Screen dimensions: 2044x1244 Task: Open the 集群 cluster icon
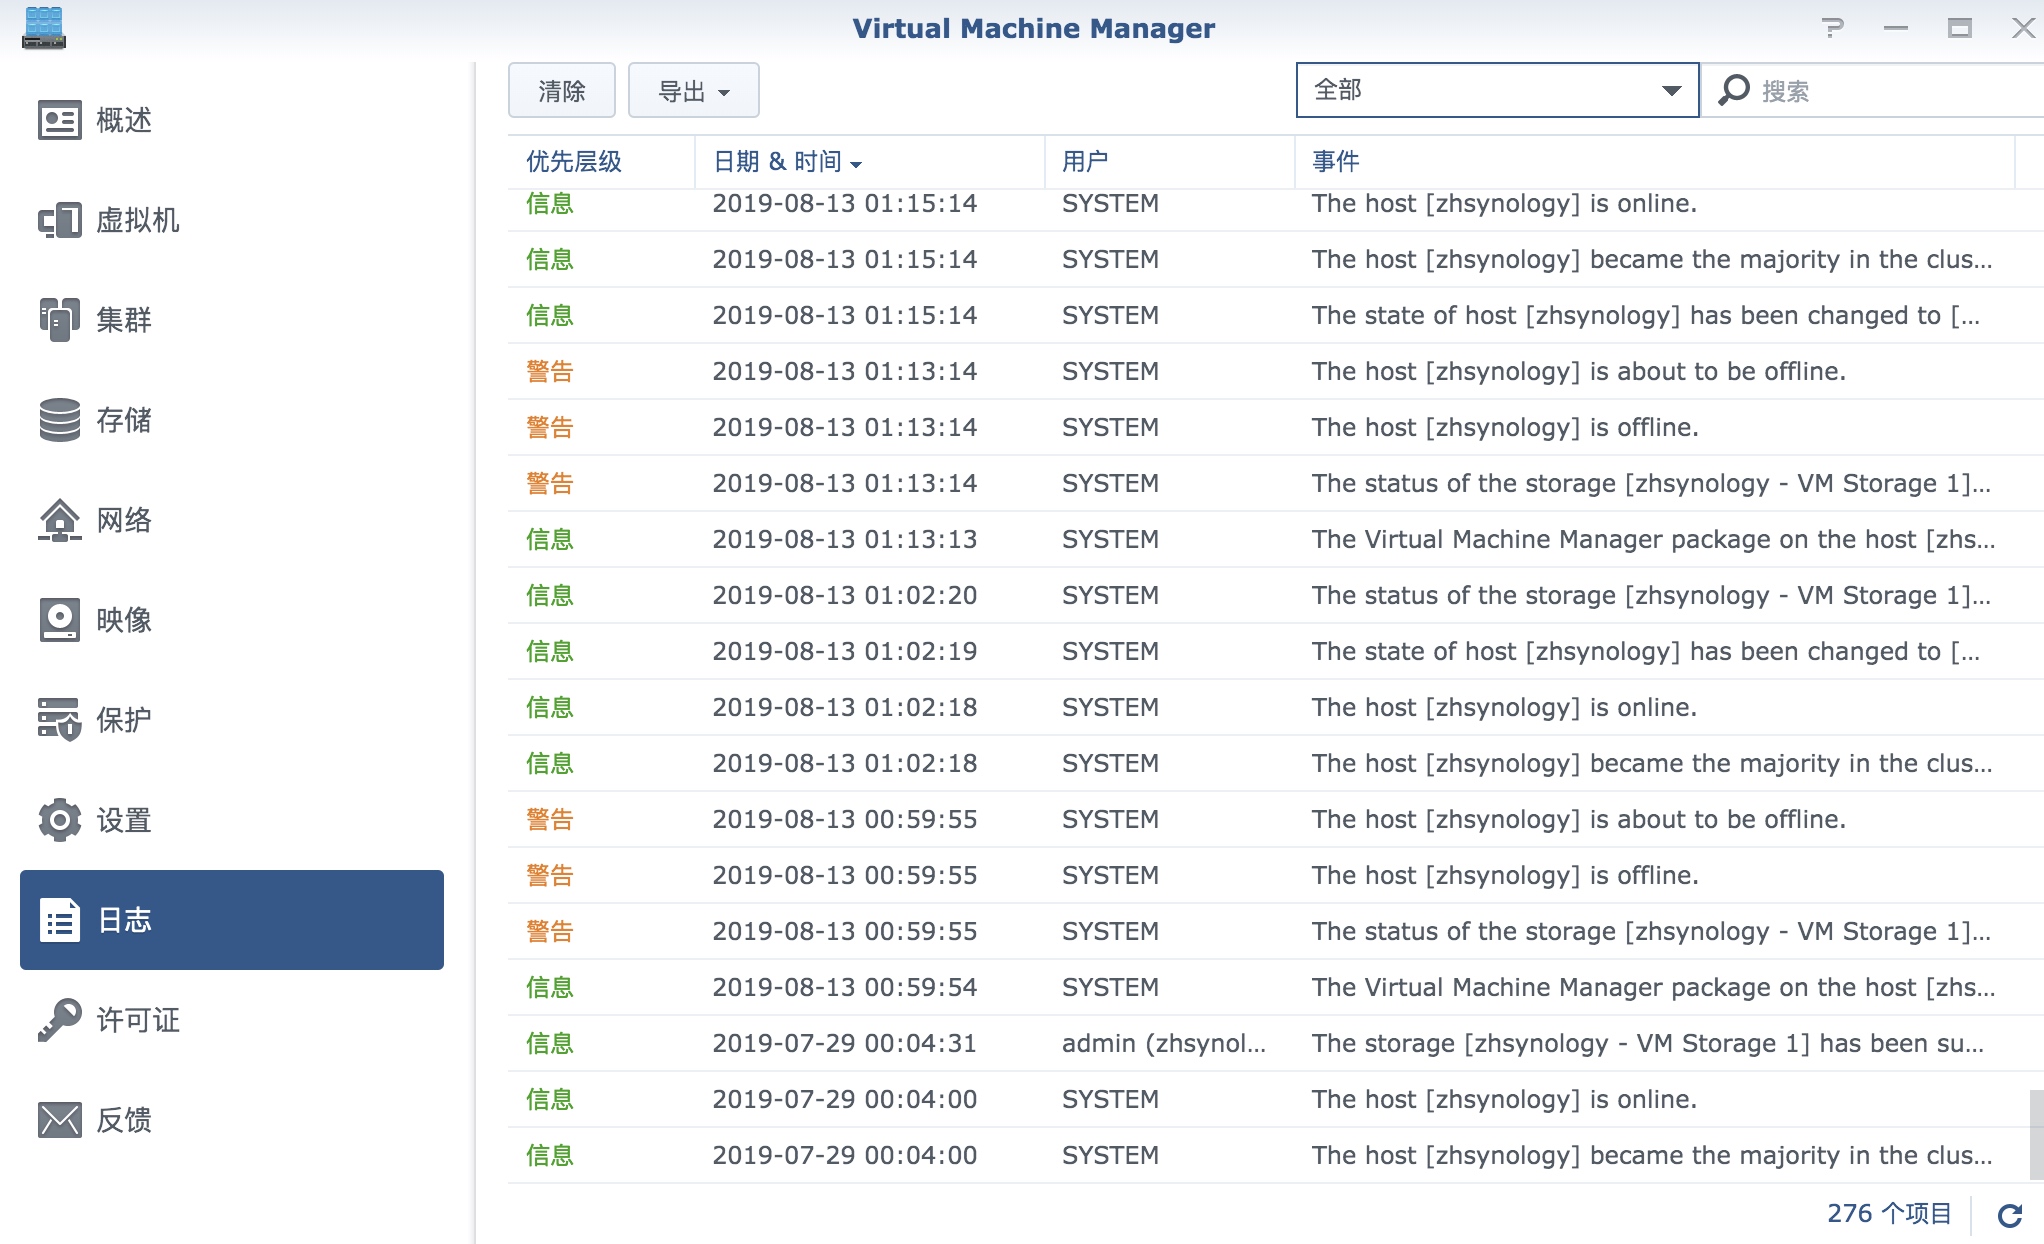pyautogui.click(x=59, y=320)
